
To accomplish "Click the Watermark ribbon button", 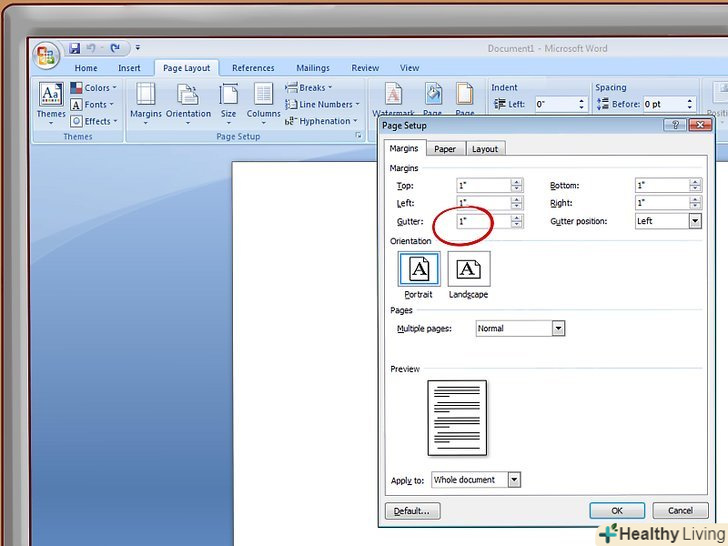I will click(x=393, y=99).
